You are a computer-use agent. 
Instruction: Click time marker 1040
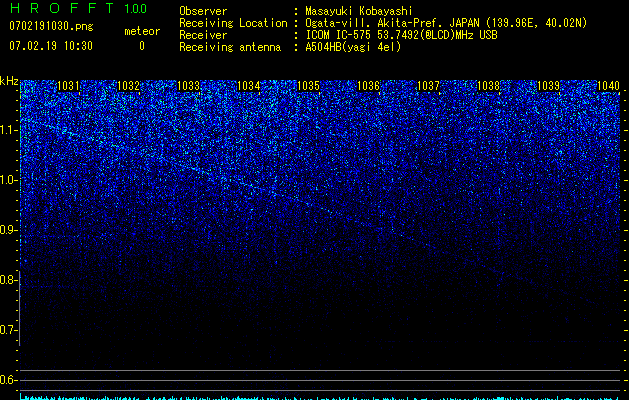pos(608,86)
